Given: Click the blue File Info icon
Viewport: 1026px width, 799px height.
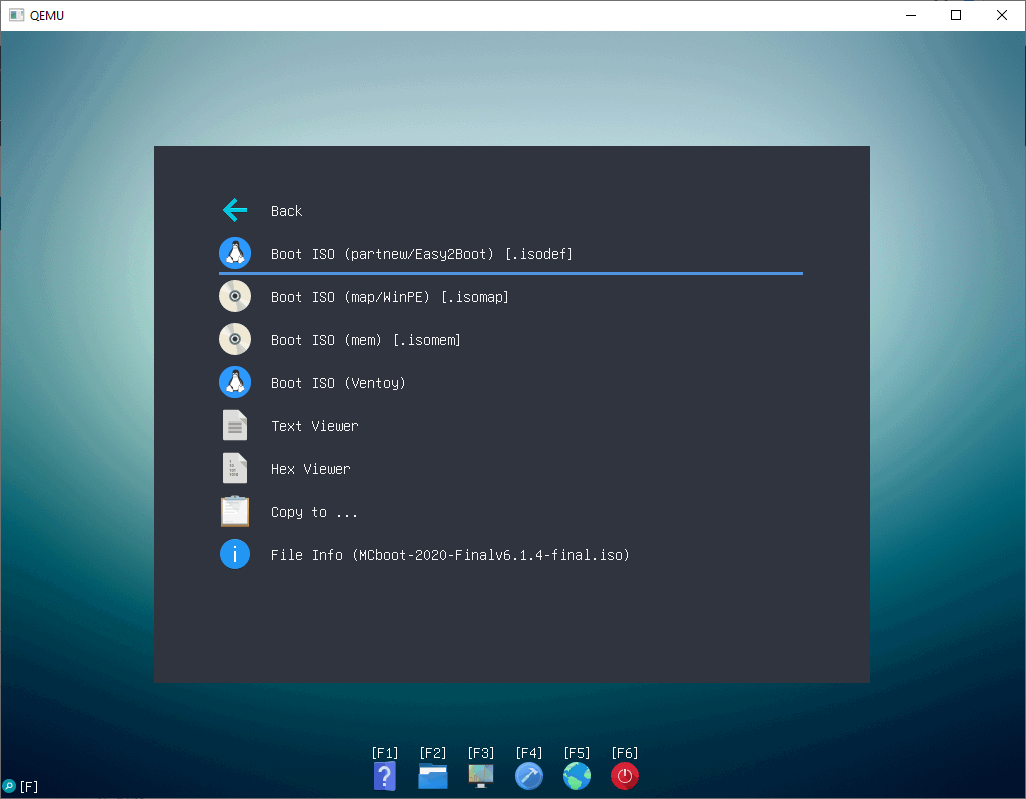Looking at the screenshot, I should 235,554.
